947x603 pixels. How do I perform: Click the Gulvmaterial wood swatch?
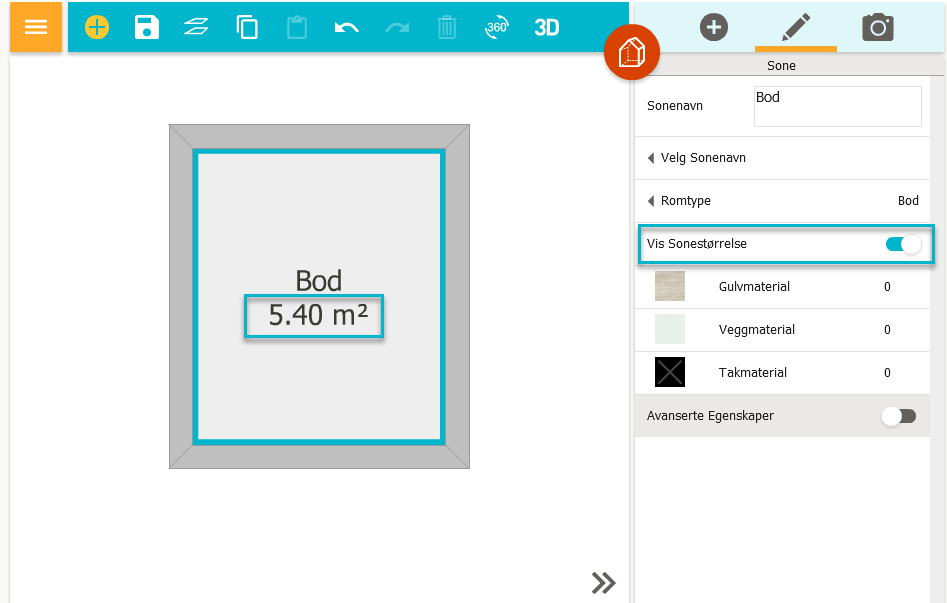point(670,286)
